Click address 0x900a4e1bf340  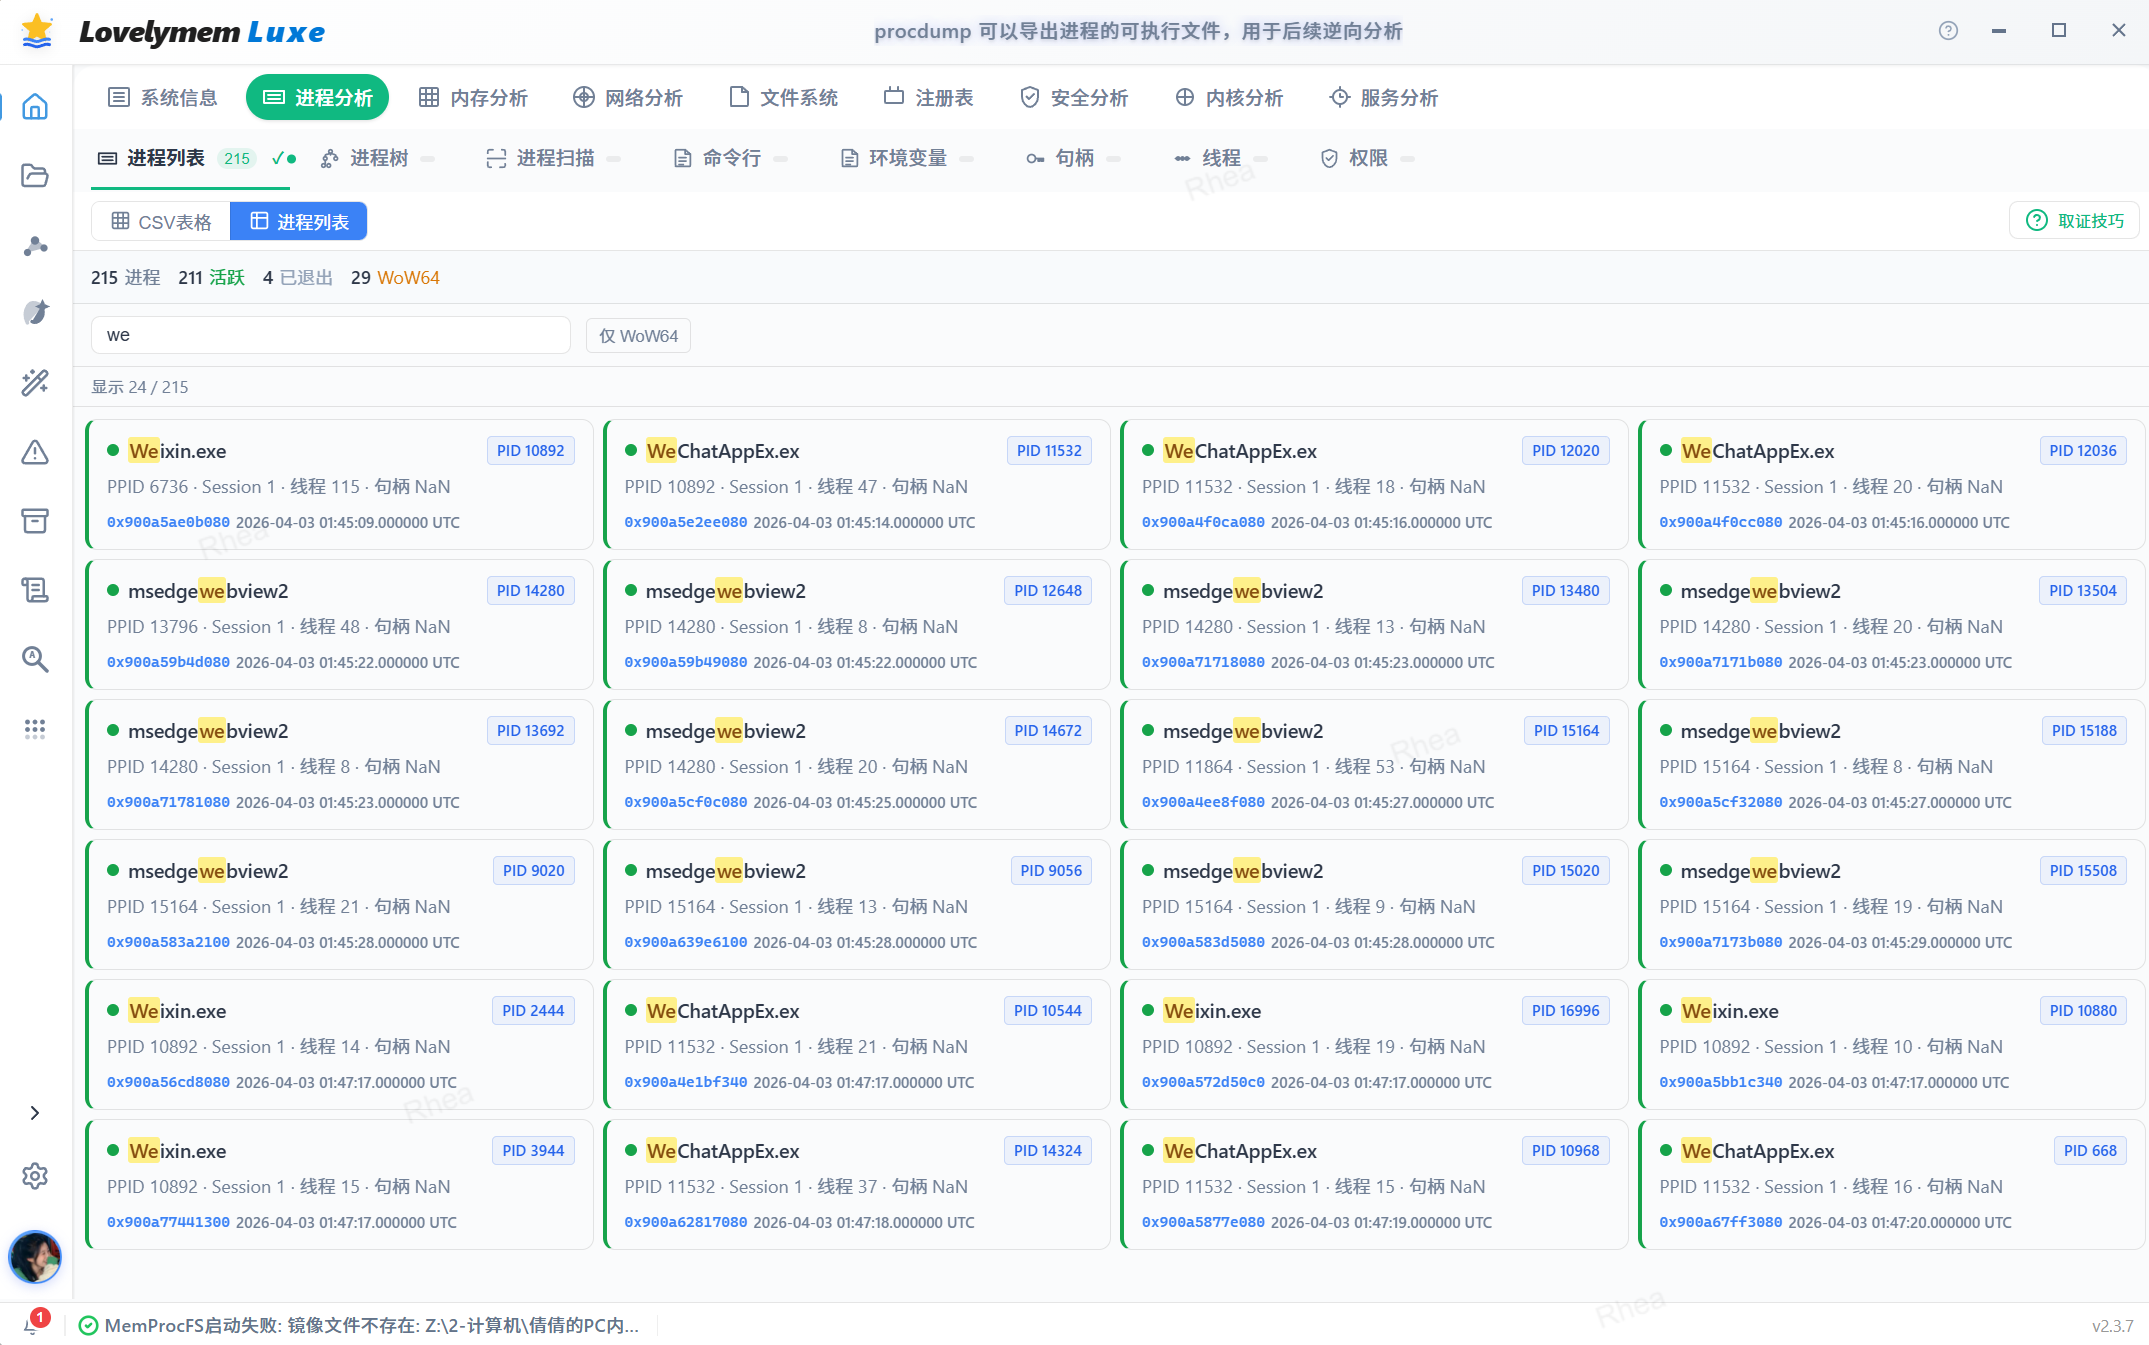[x=686, y=1082]
